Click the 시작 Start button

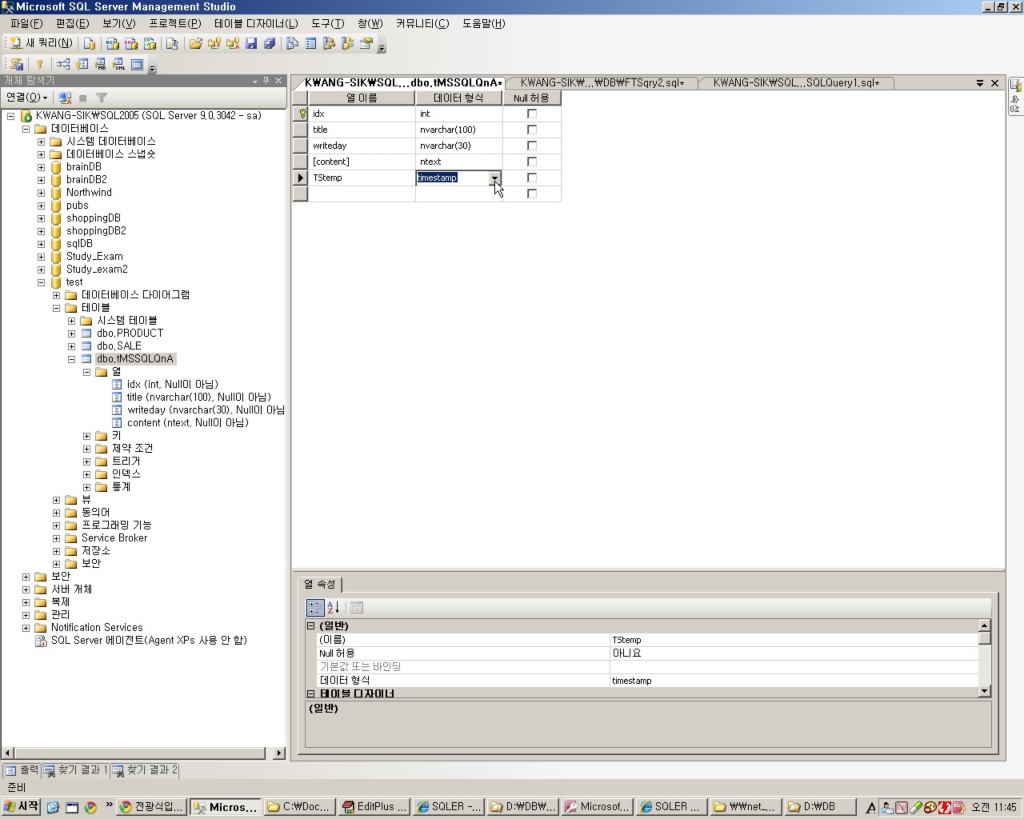pyautogui.click(x=21, y=807)
